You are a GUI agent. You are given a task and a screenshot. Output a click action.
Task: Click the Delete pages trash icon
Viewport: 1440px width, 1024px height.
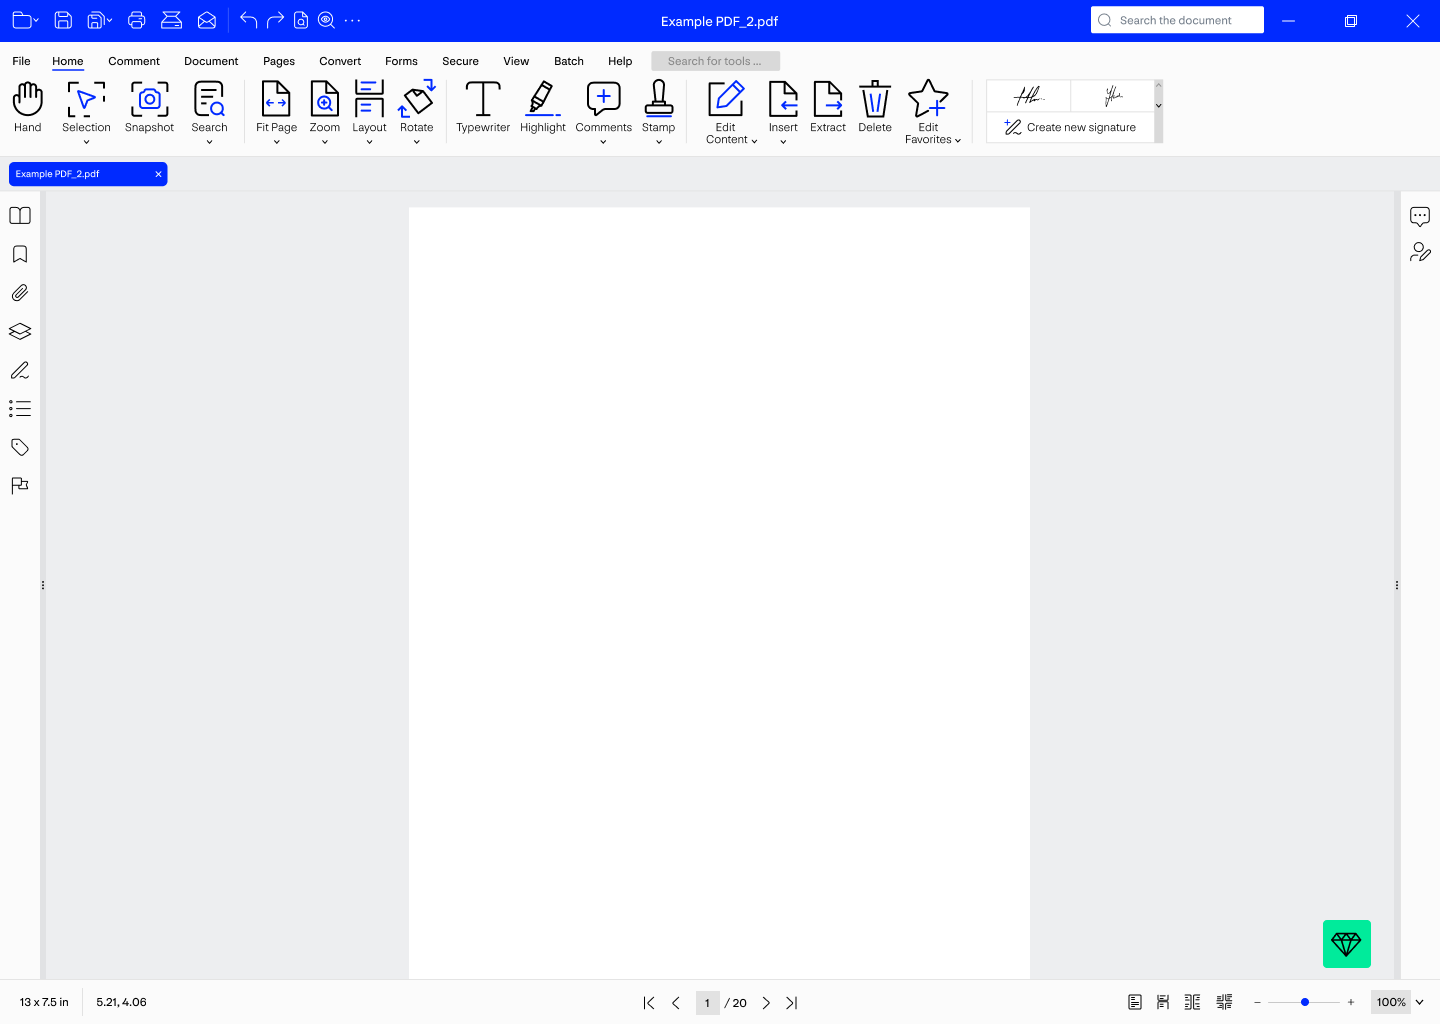tap(875, 107)
